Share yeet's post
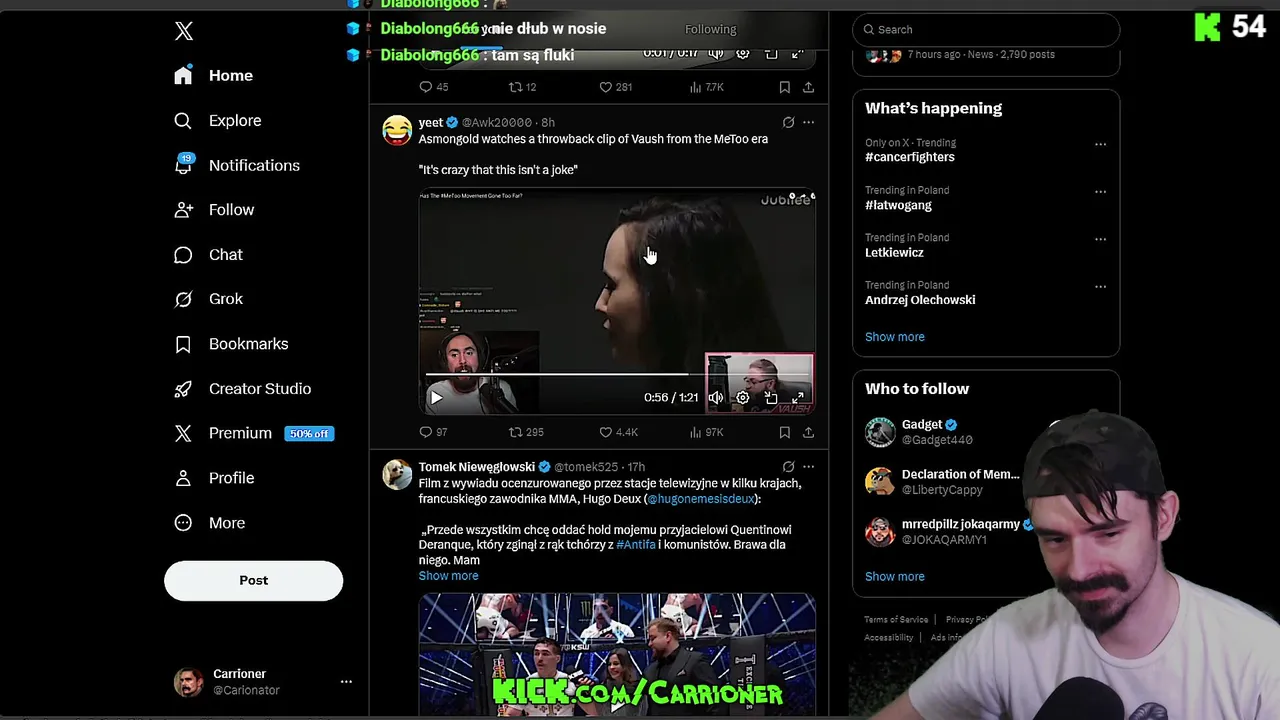 click(x=808, y=432)
